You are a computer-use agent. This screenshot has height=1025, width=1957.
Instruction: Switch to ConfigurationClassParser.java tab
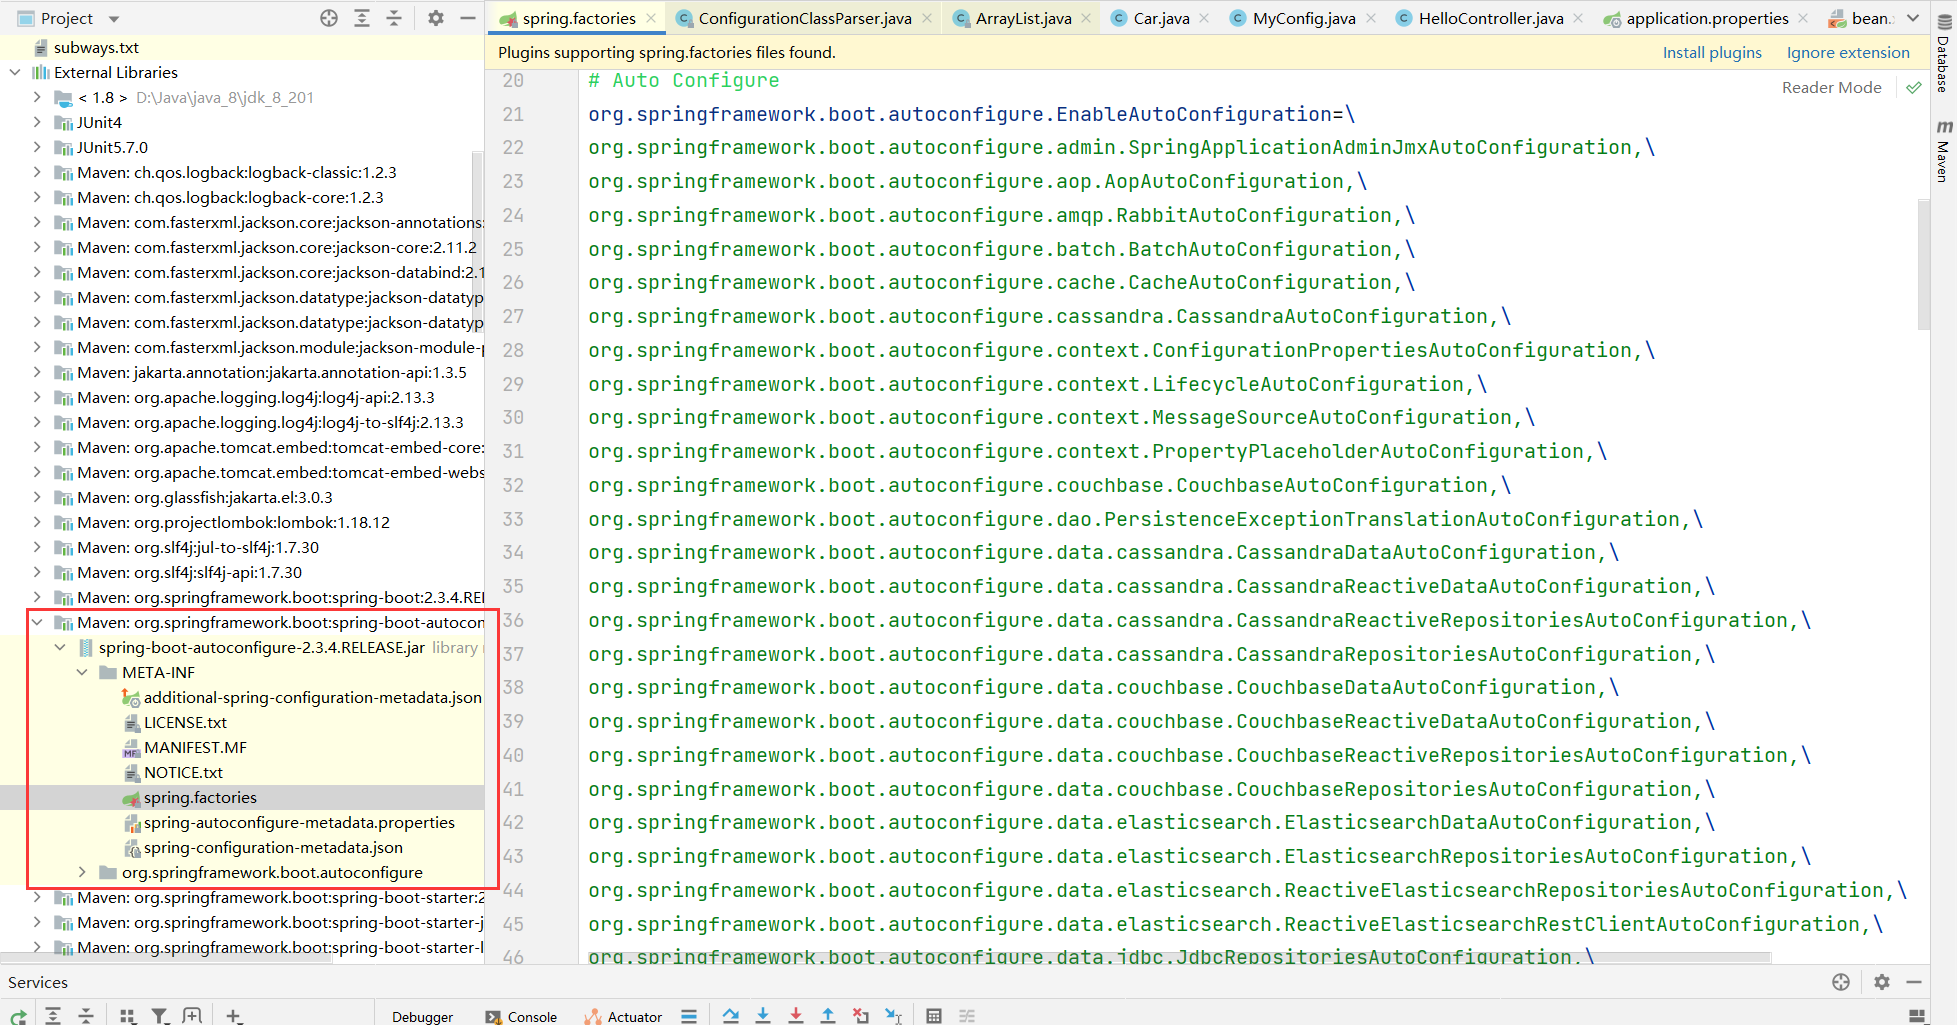(804, 18)
